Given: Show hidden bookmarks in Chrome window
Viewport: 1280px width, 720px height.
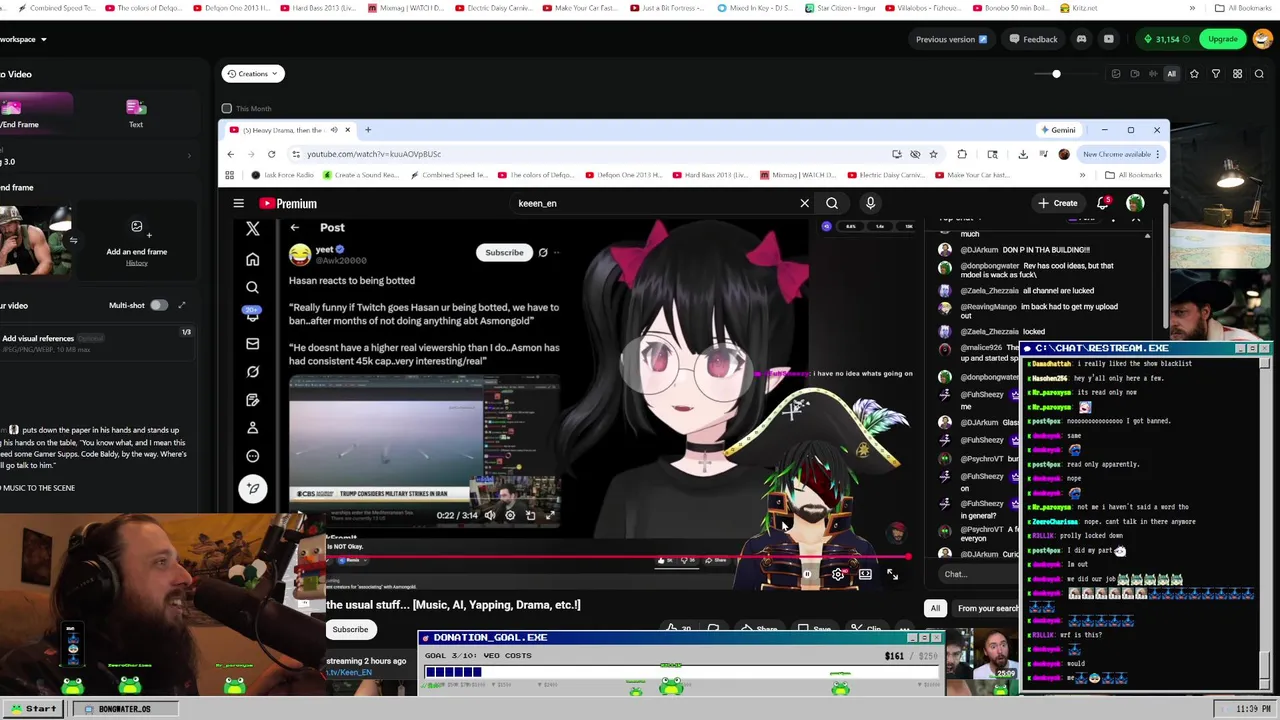Looking at the screenshot, I should click(1082, 175).
